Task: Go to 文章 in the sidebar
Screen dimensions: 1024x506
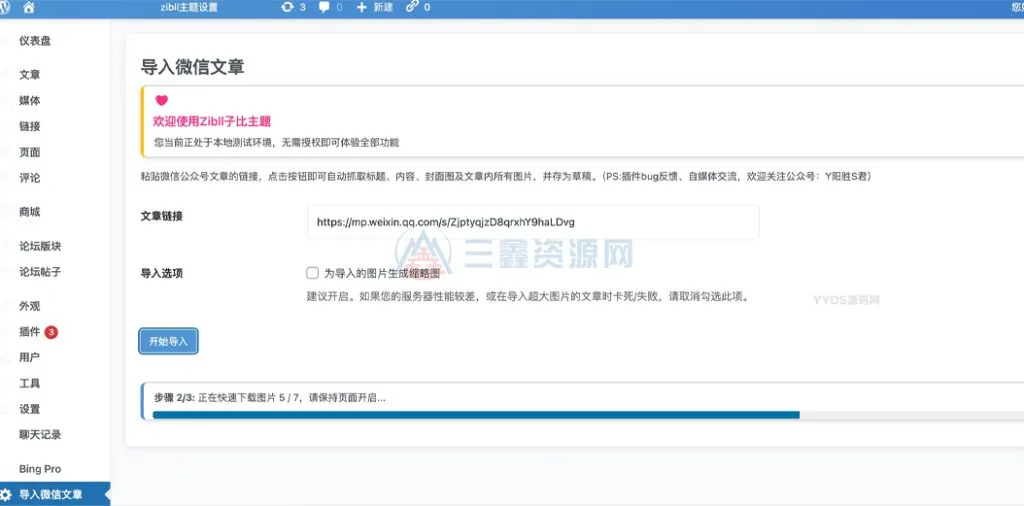Action: 30,75
